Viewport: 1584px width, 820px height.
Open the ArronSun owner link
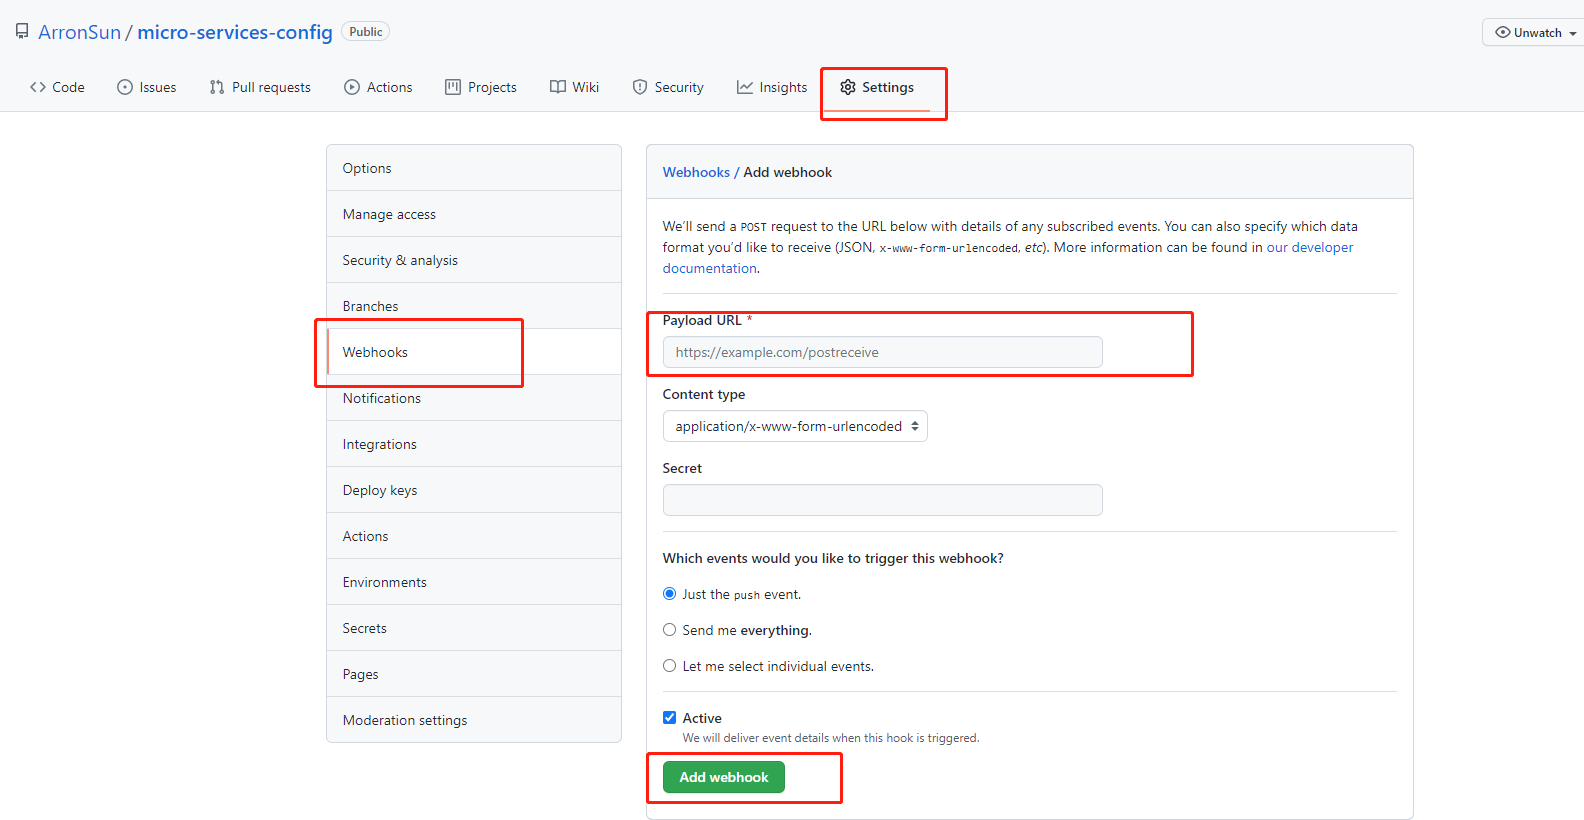[x=79, y=32]
